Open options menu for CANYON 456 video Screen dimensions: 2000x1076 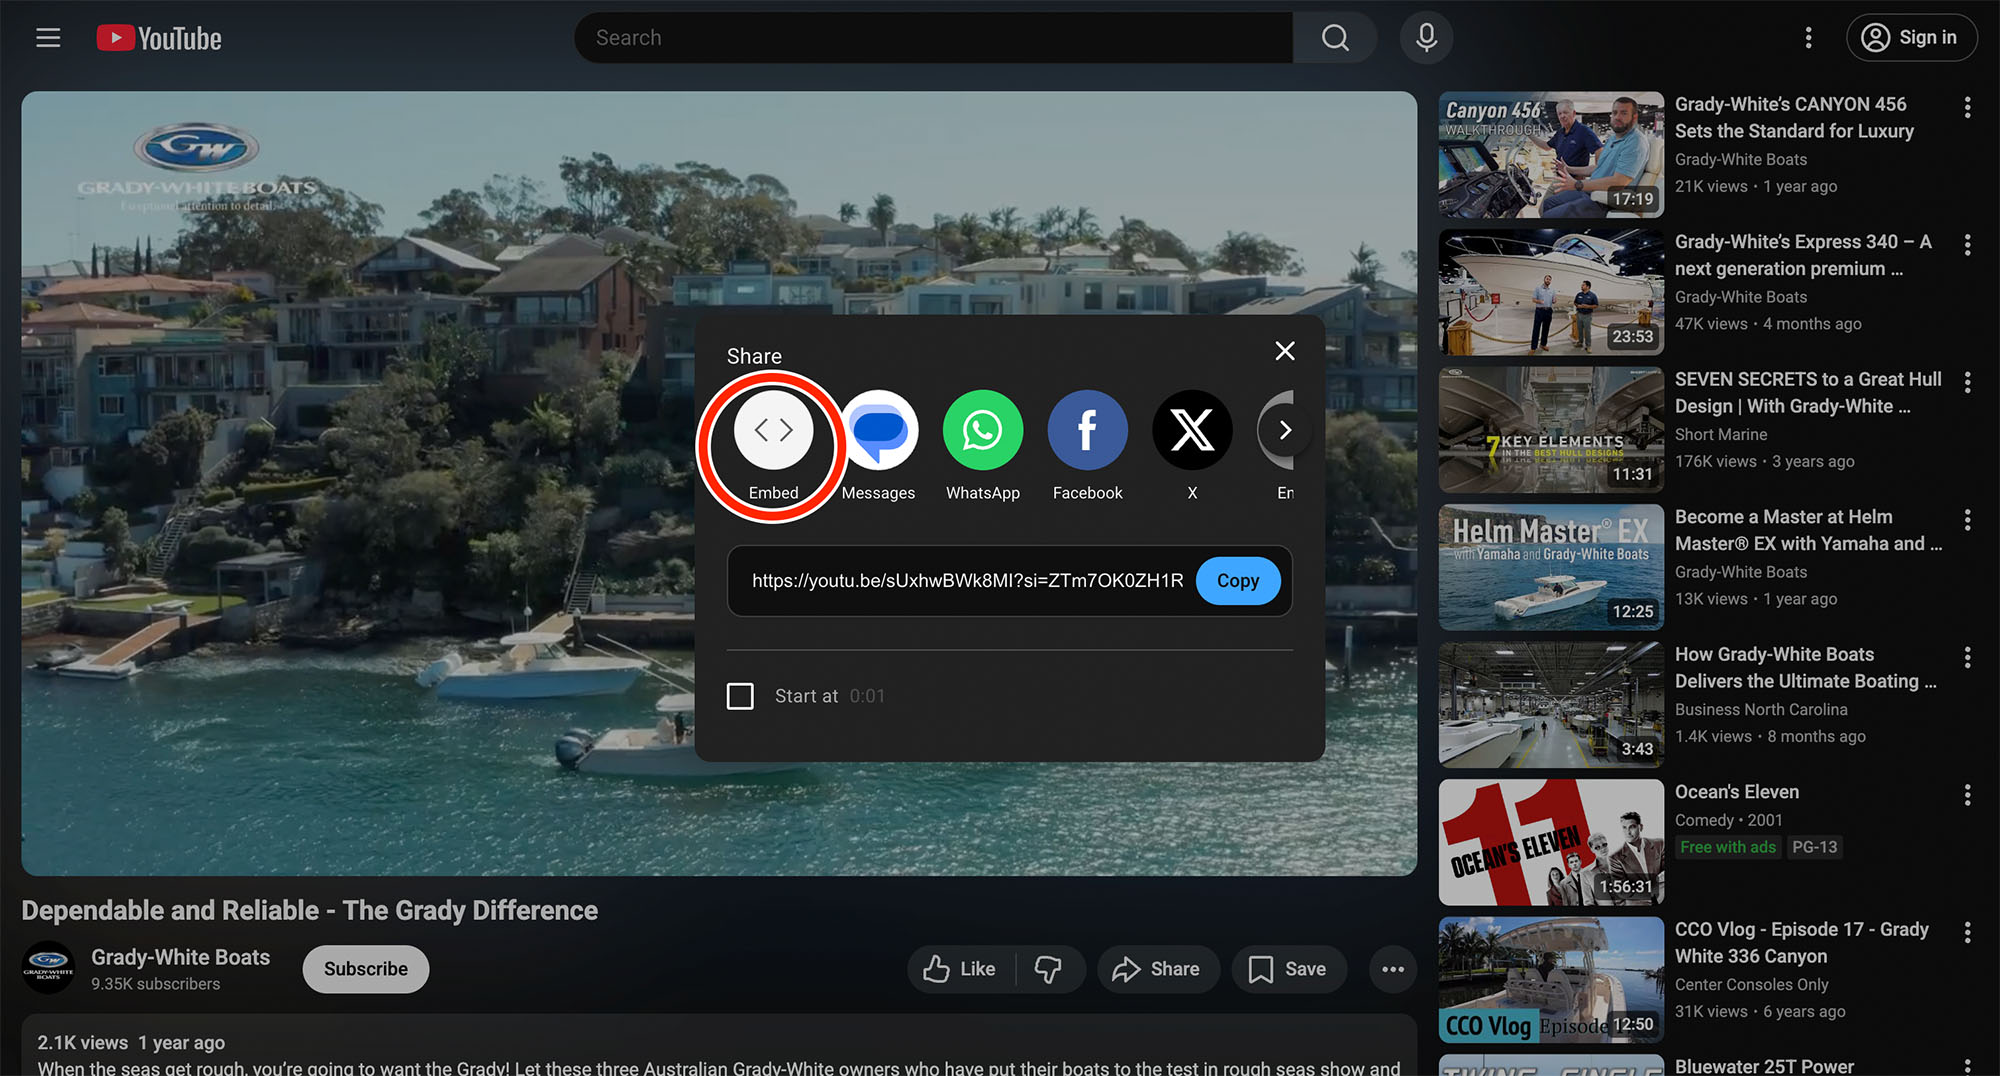click(x=1967, y=107)
